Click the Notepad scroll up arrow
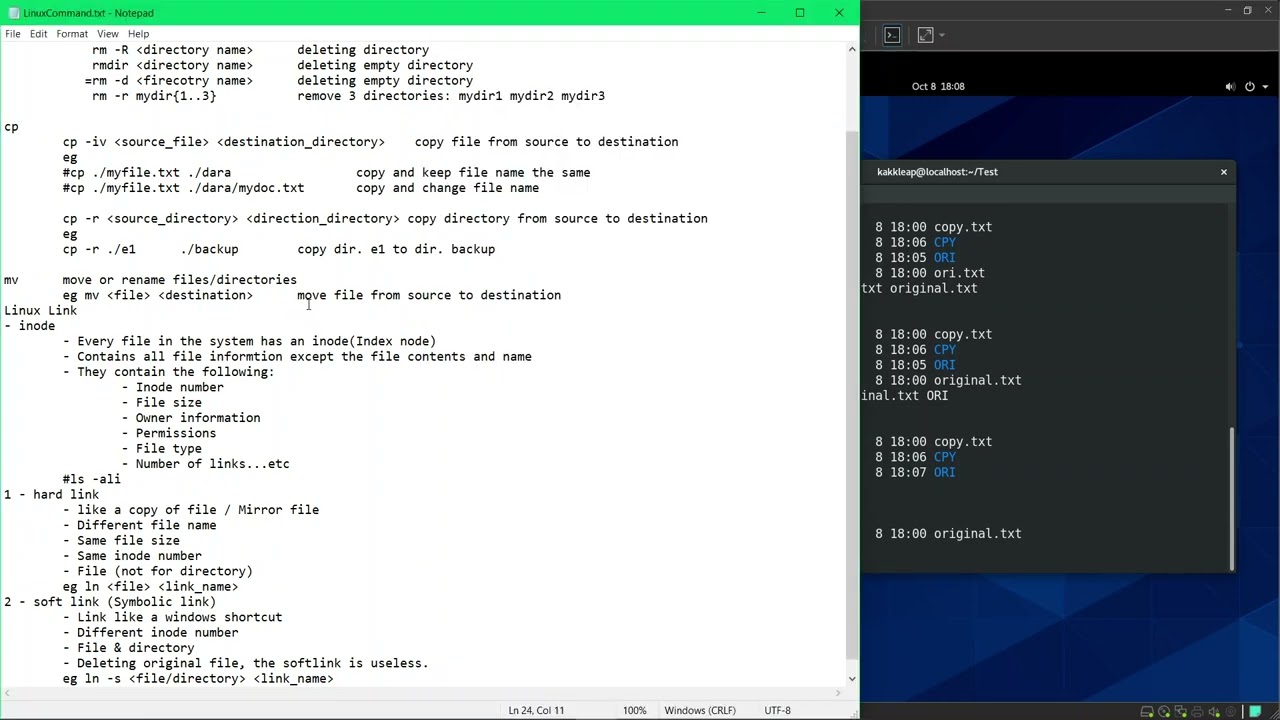Screen dimensions: 1280x720 [x=852, y=48]
